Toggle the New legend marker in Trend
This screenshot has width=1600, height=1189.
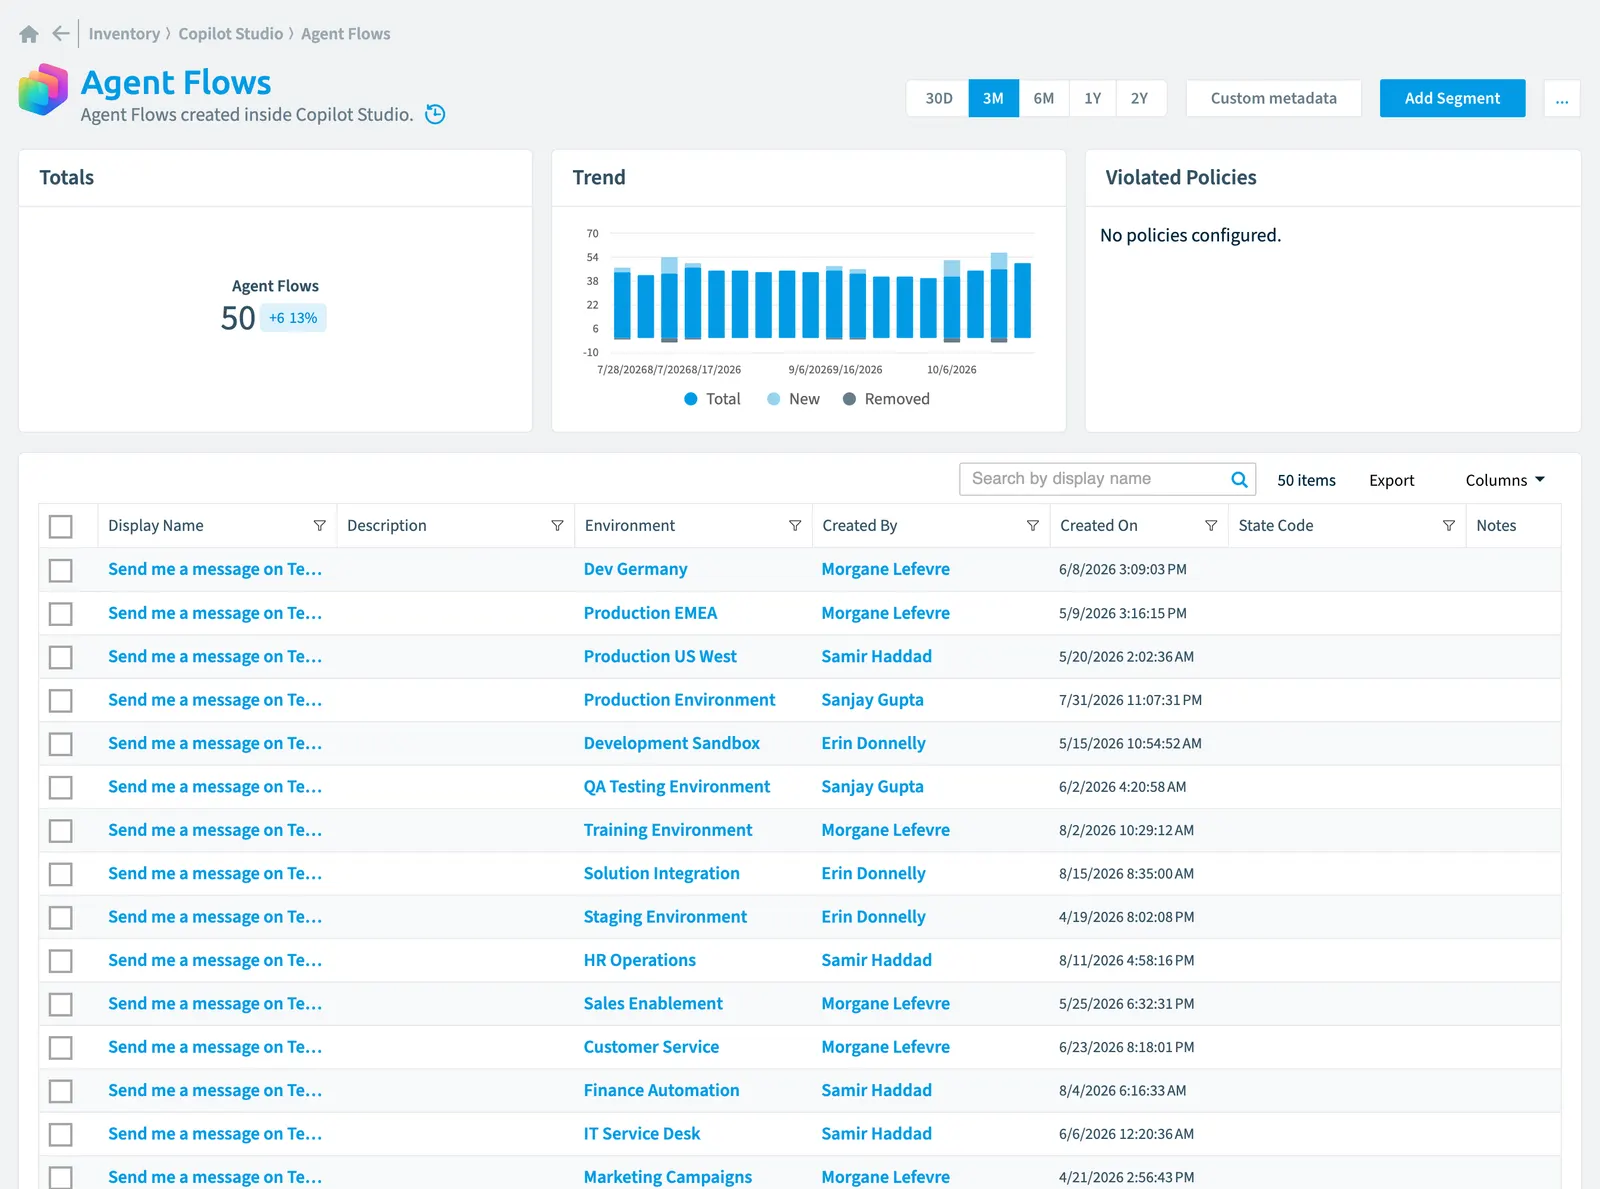coord(773,399)
